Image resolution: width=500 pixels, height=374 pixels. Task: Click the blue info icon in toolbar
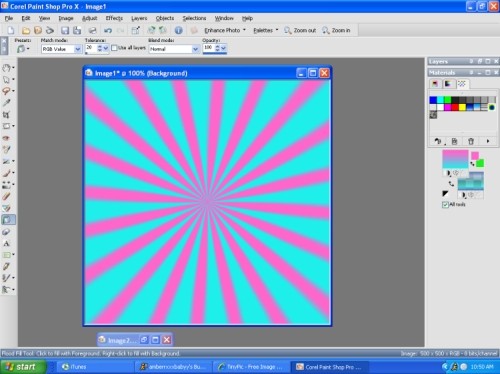(x=179, y=30)
